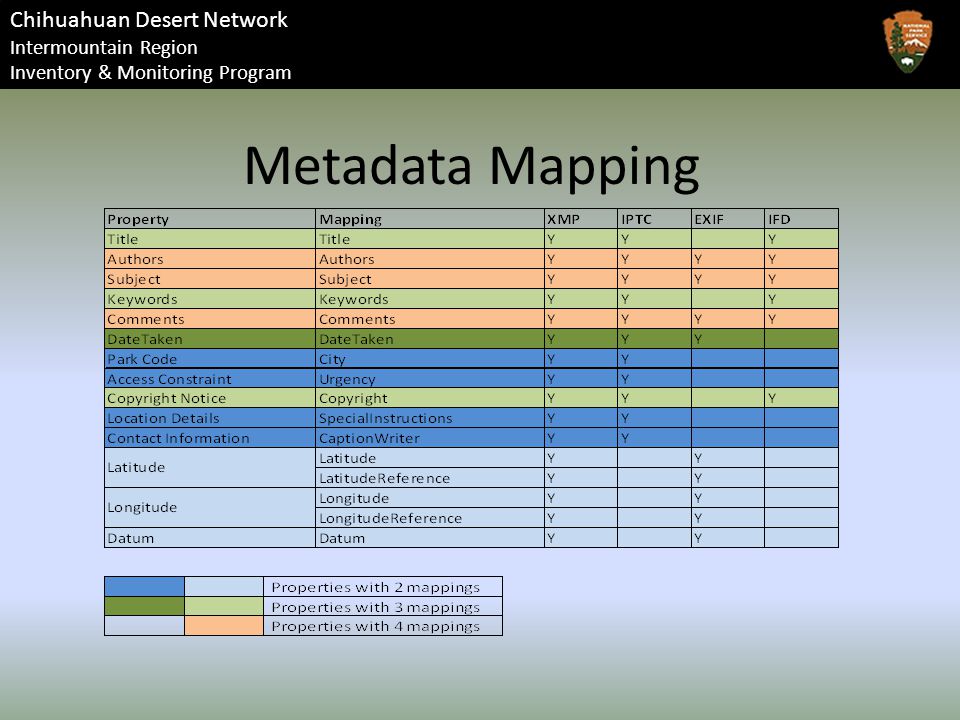Click the National Park Service arrowhead logo
This screenshot has width=960, height=720.
tap(908, 42)
